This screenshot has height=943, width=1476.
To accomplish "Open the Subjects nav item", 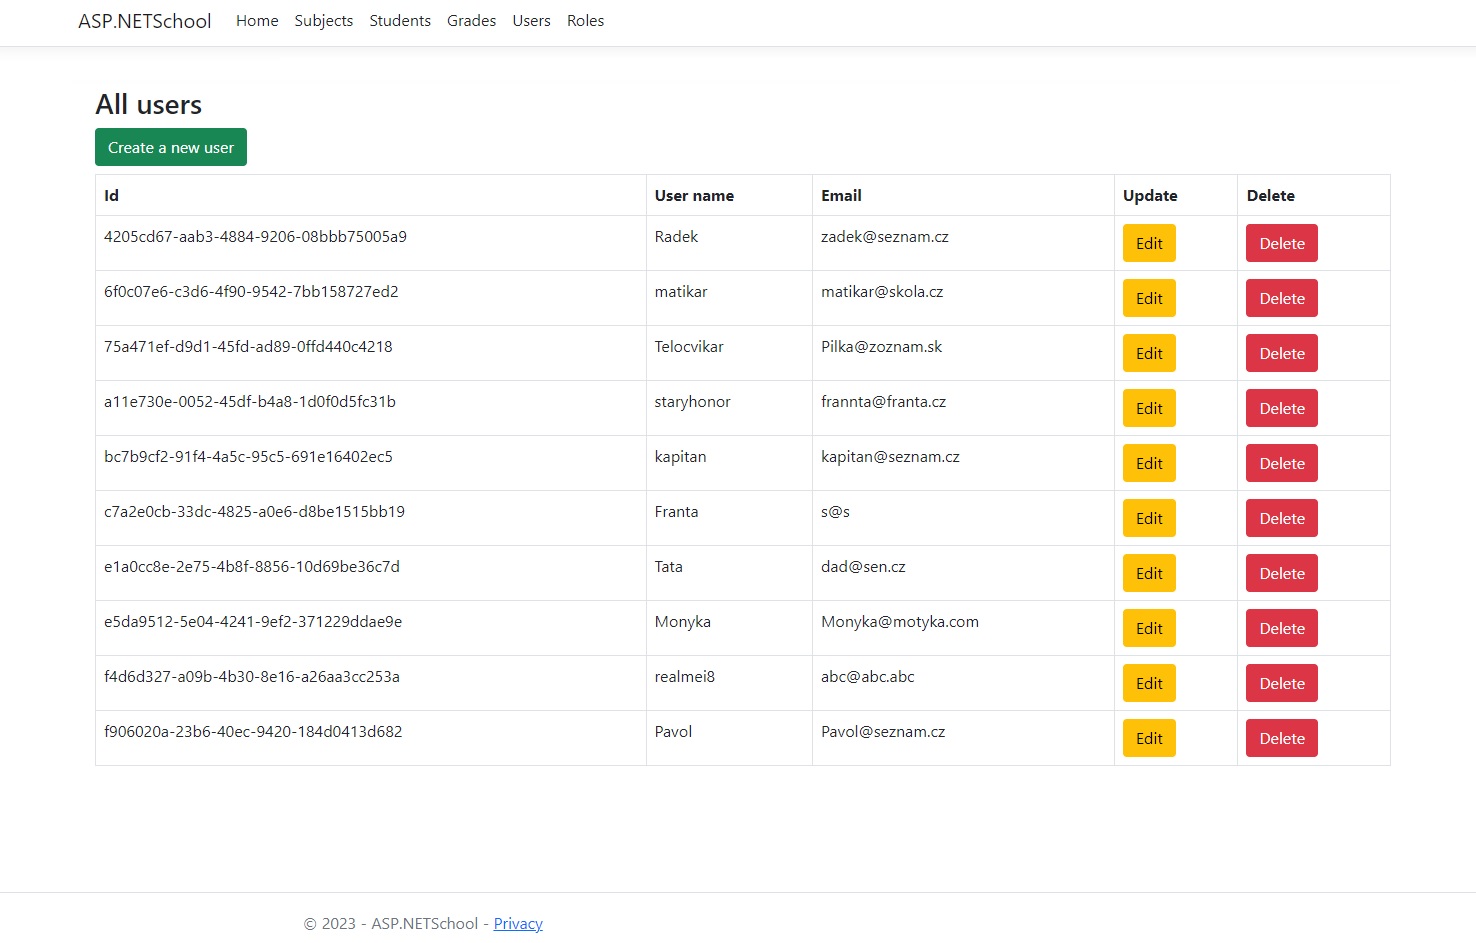I will 324,21.
